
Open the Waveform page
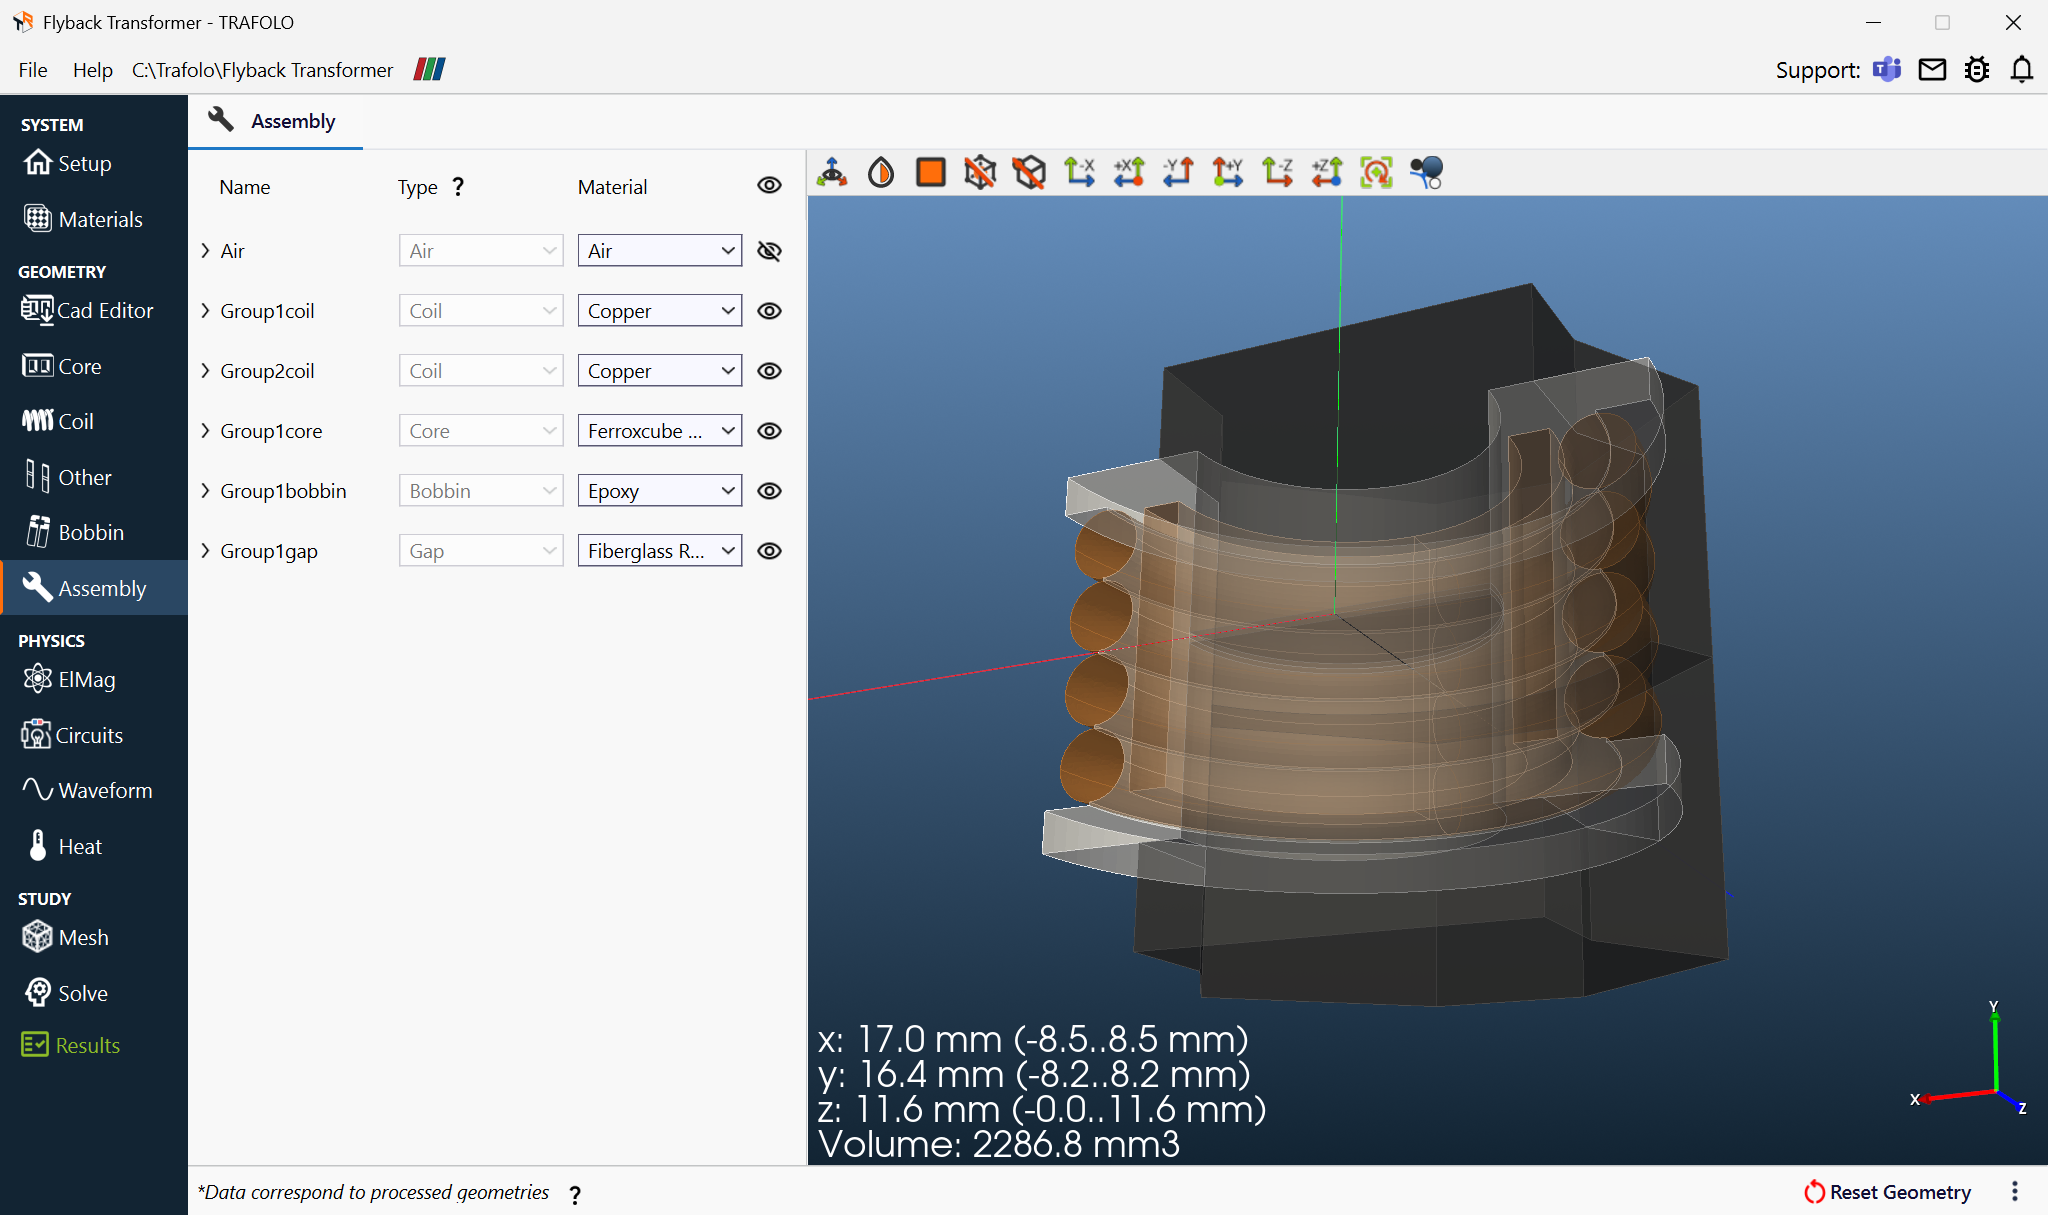pyautogui.click(x=94, y=790)
